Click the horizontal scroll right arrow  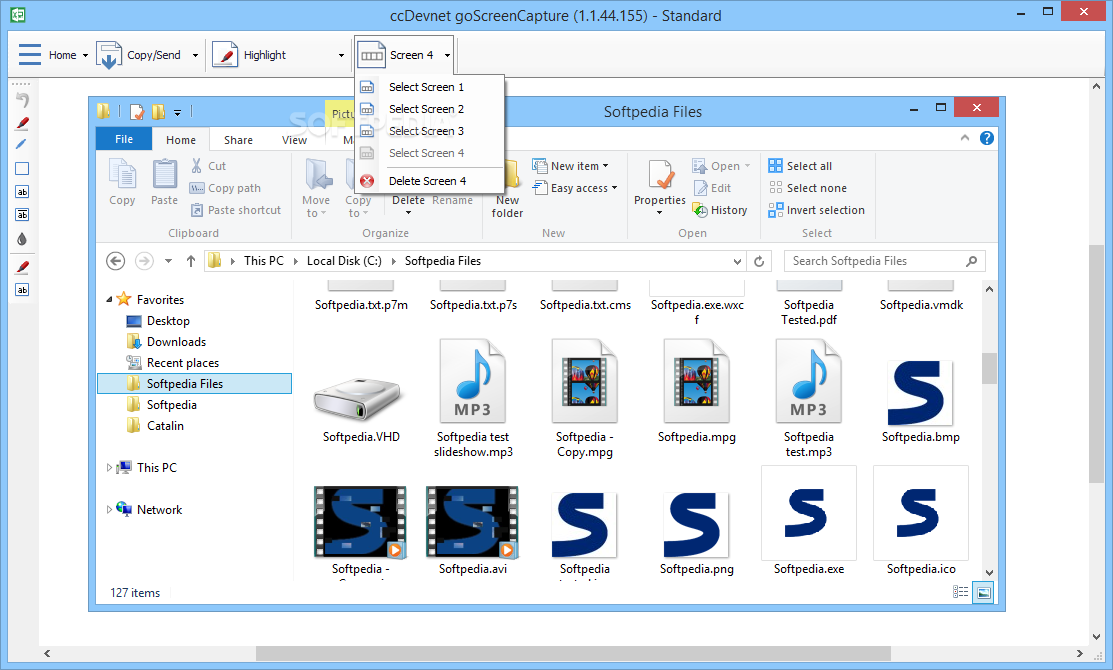pyautogui.click(x=1080, y=653)
